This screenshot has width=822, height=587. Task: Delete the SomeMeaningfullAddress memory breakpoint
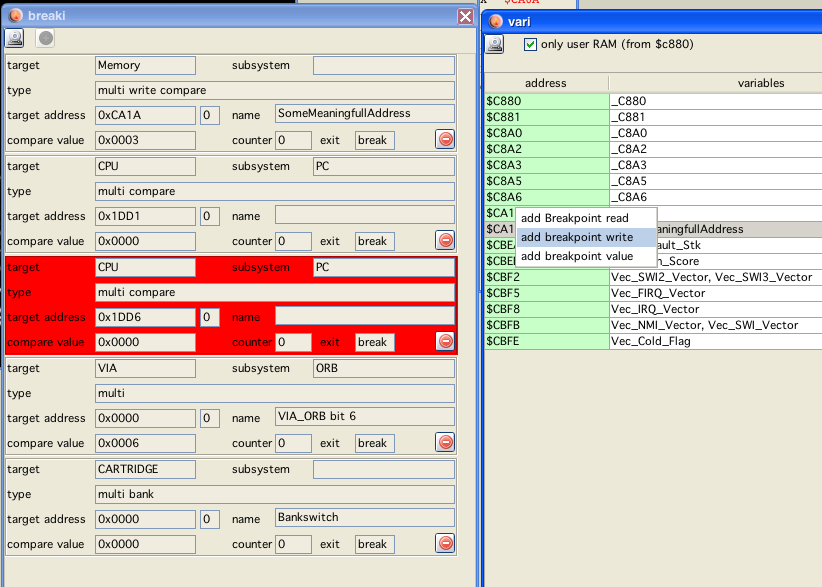pyautogui.click(x=445, y=140)
